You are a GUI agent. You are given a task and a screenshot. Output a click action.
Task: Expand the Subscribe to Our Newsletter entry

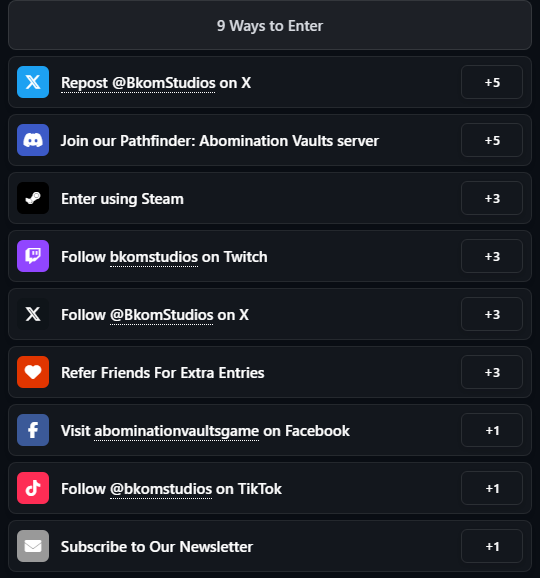pyautogui.click(x=270, y=546)
